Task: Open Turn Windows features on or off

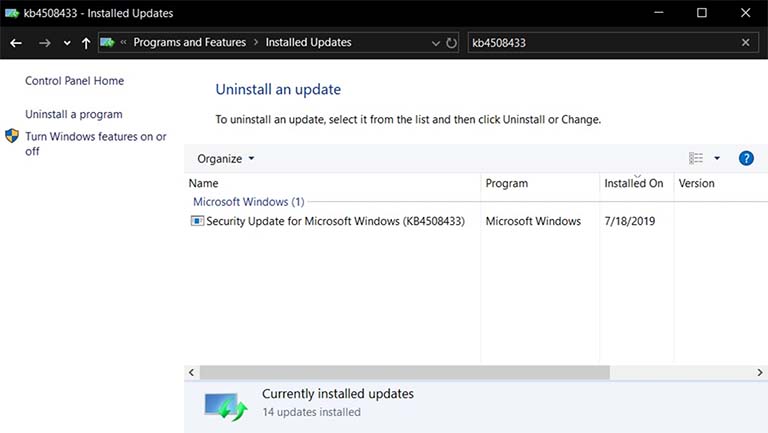Action: pos(96,144)
